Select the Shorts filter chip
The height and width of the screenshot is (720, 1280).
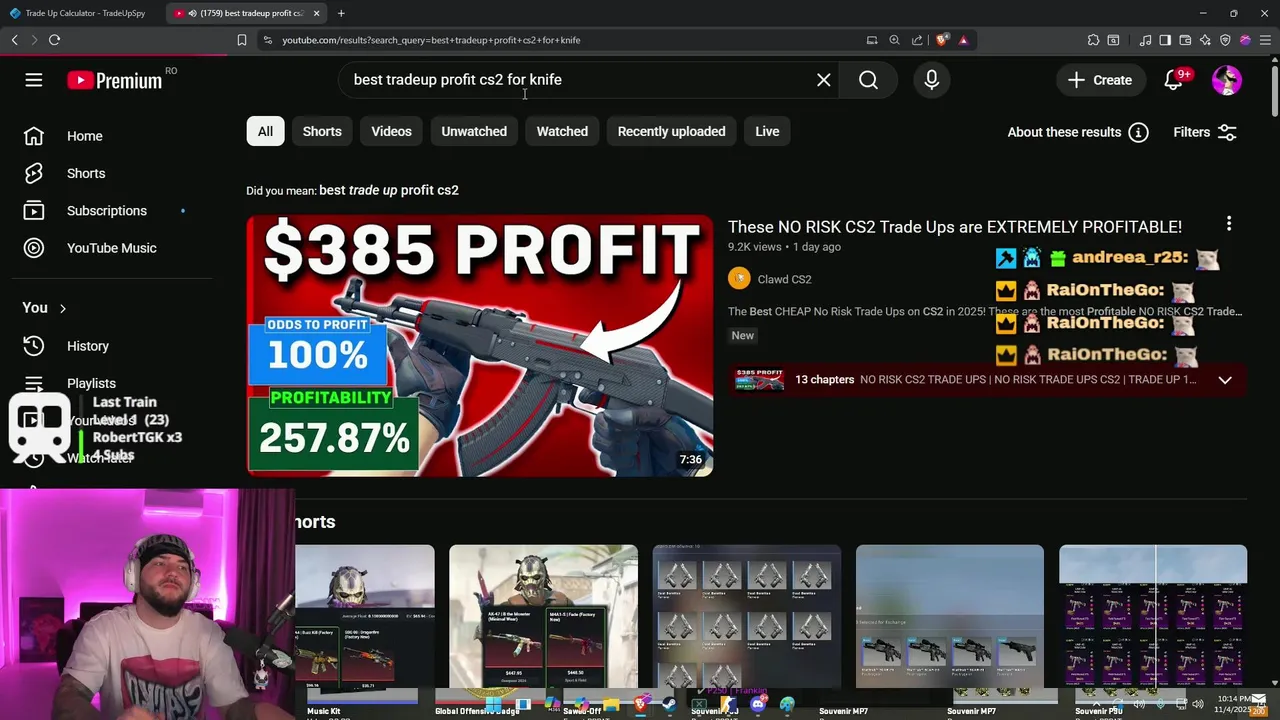322,131
